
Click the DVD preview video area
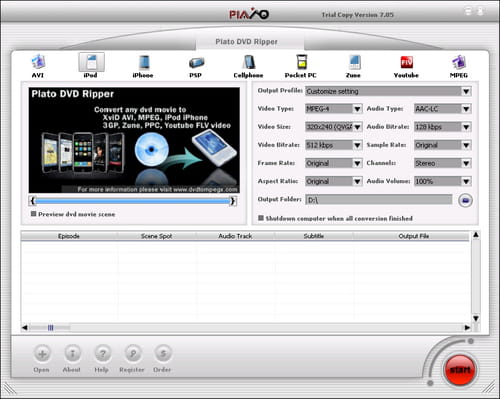tap(134, 140)
